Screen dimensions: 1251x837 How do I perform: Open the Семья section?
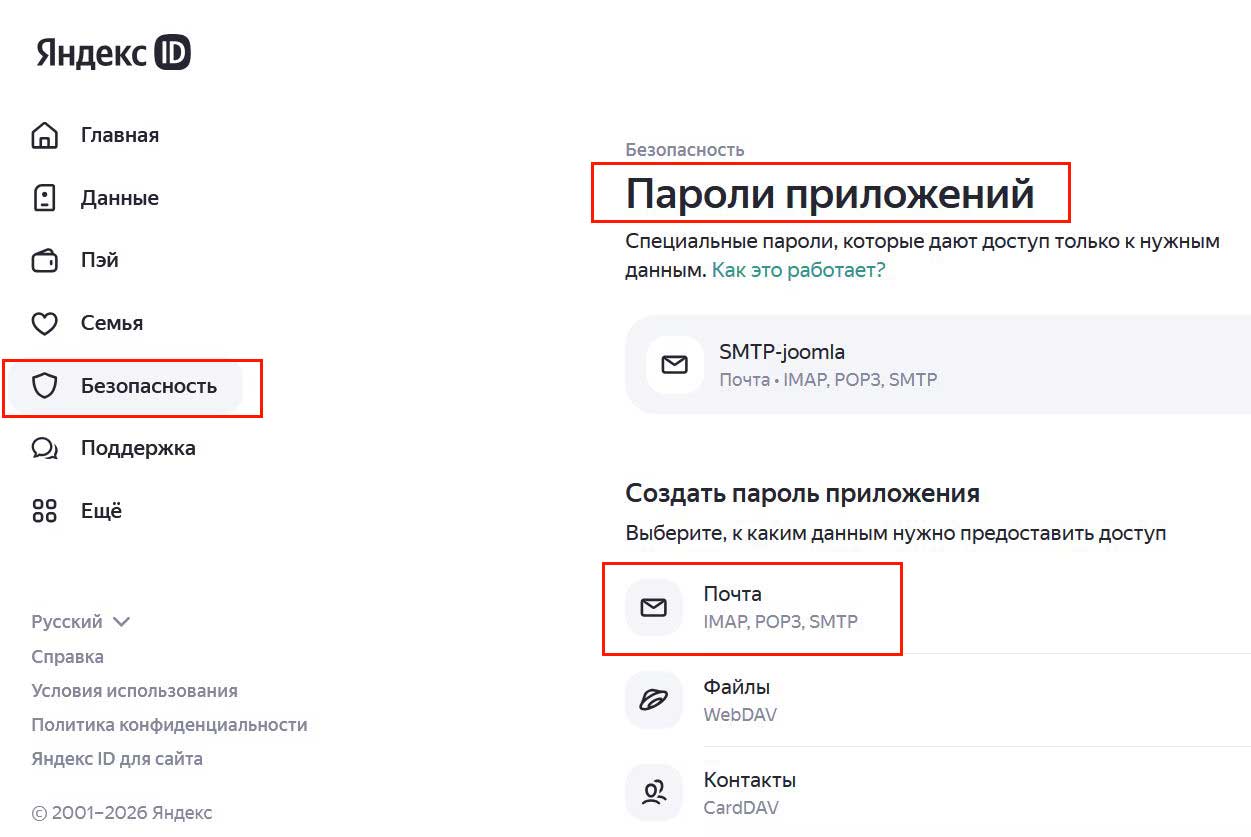[112, 323]
